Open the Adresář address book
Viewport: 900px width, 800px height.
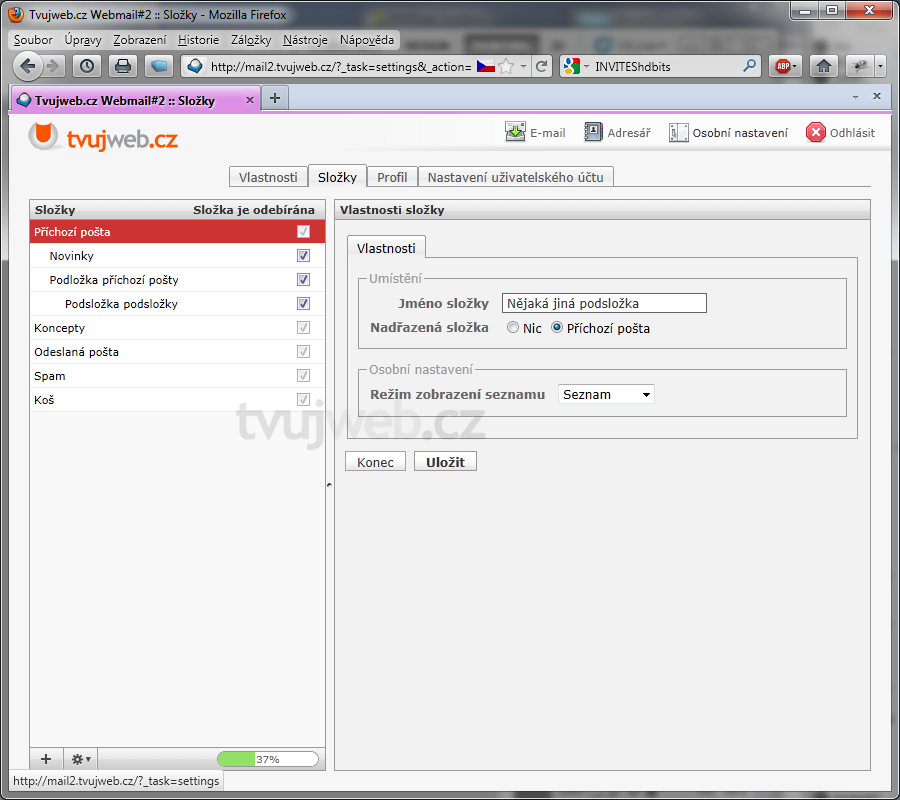pyautogui.click(x=593, y=133)
